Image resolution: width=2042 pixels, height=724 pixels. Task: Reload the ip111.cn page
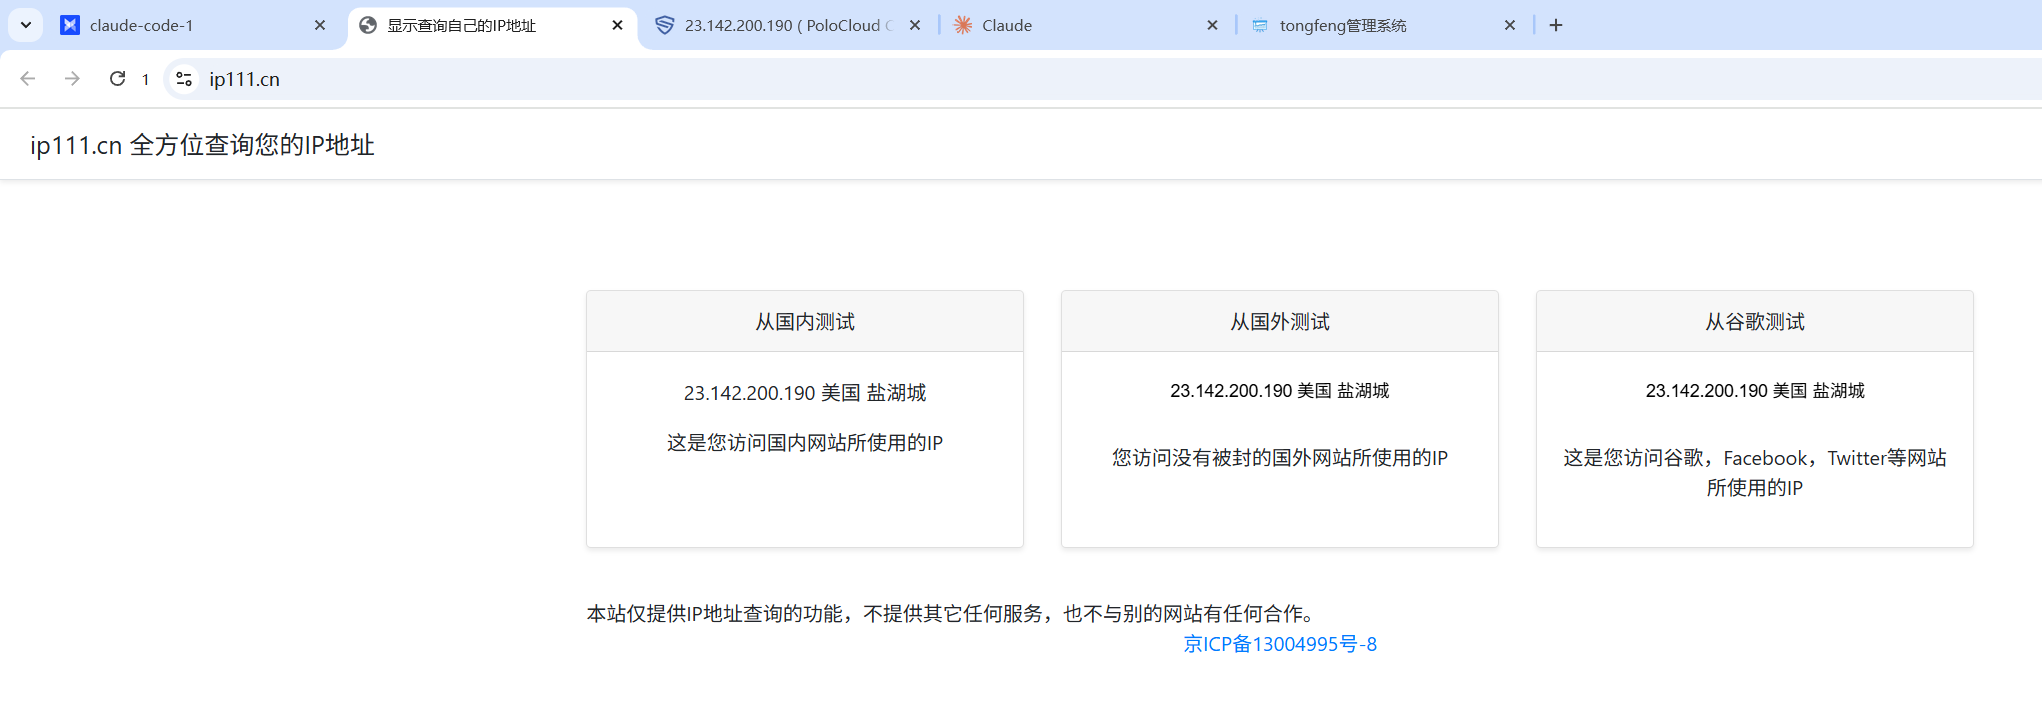pos(117,79)
